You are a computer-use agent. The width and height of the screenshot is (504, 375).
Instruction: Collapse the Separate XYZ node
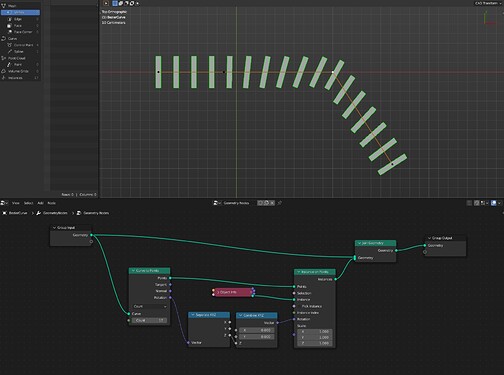click(x=193, y=315)
